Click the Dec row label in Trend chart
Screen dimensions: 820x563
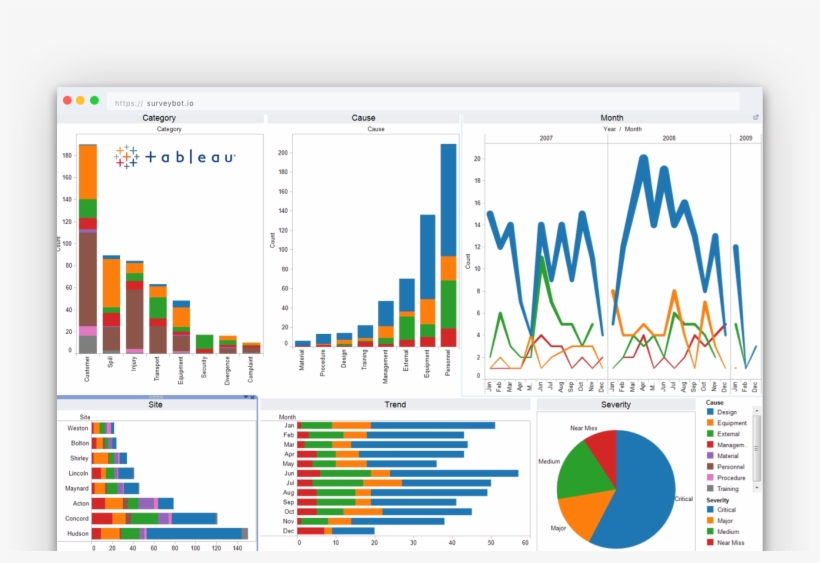pos(288,531)
